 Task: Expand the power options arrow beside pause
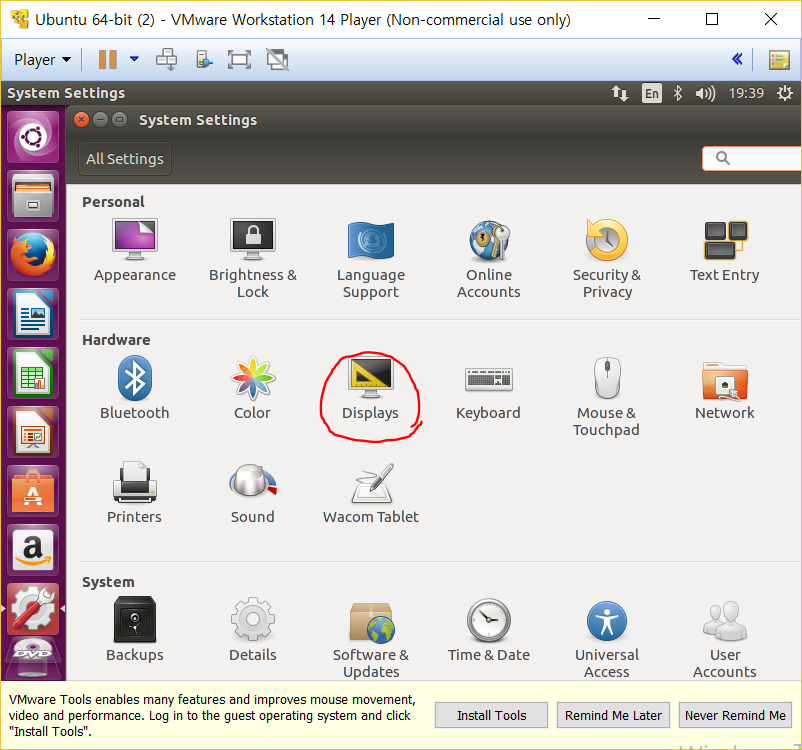point(134,60)
